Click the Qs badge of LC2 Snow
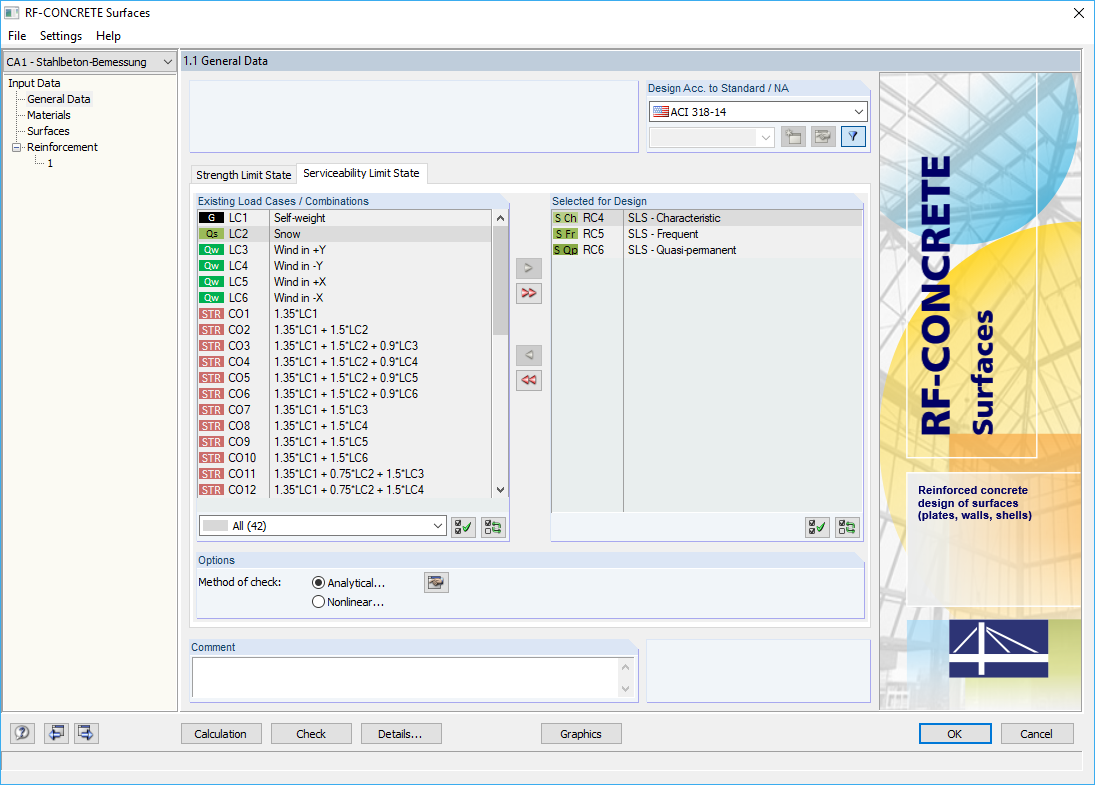 (x=212, y=234)
